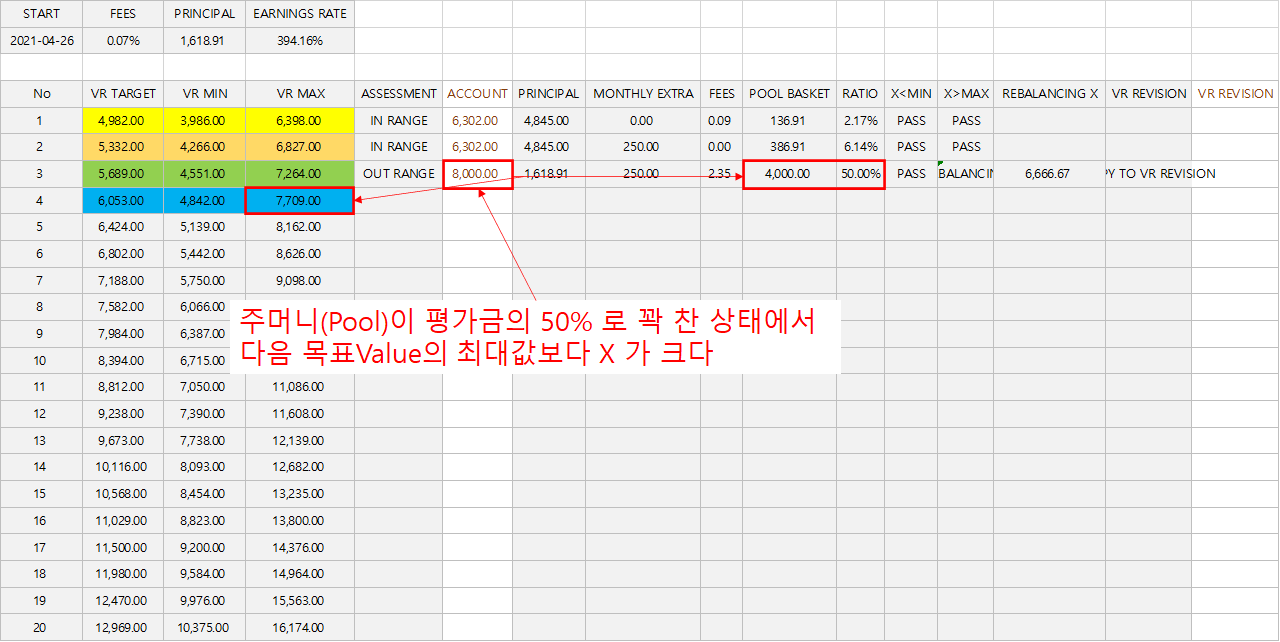
Task: Select the blue 6,053.00 cell
Action: (x=123, y=201)
